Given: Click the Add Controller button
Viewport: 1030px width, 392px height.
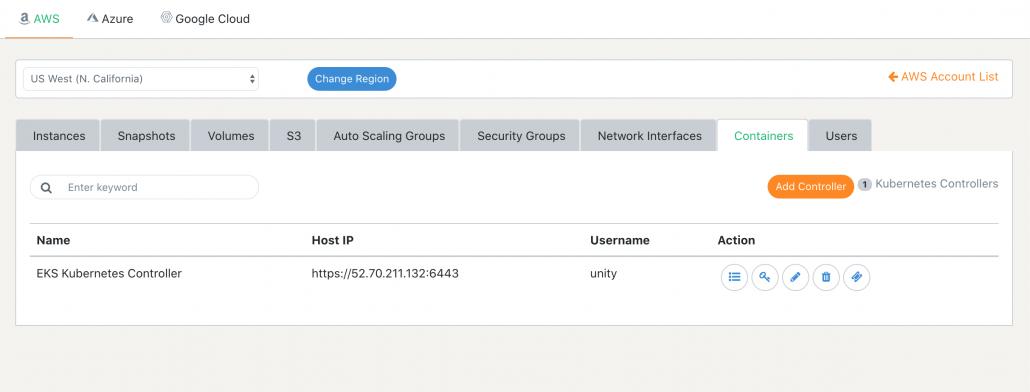Looking at the screenshot, I should [x=811, y=186].
